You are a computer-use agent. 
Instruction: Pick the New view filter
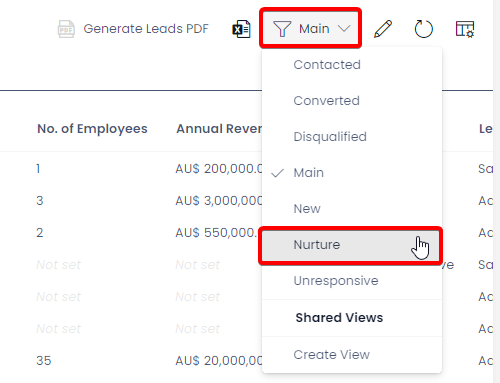point(352,209)
